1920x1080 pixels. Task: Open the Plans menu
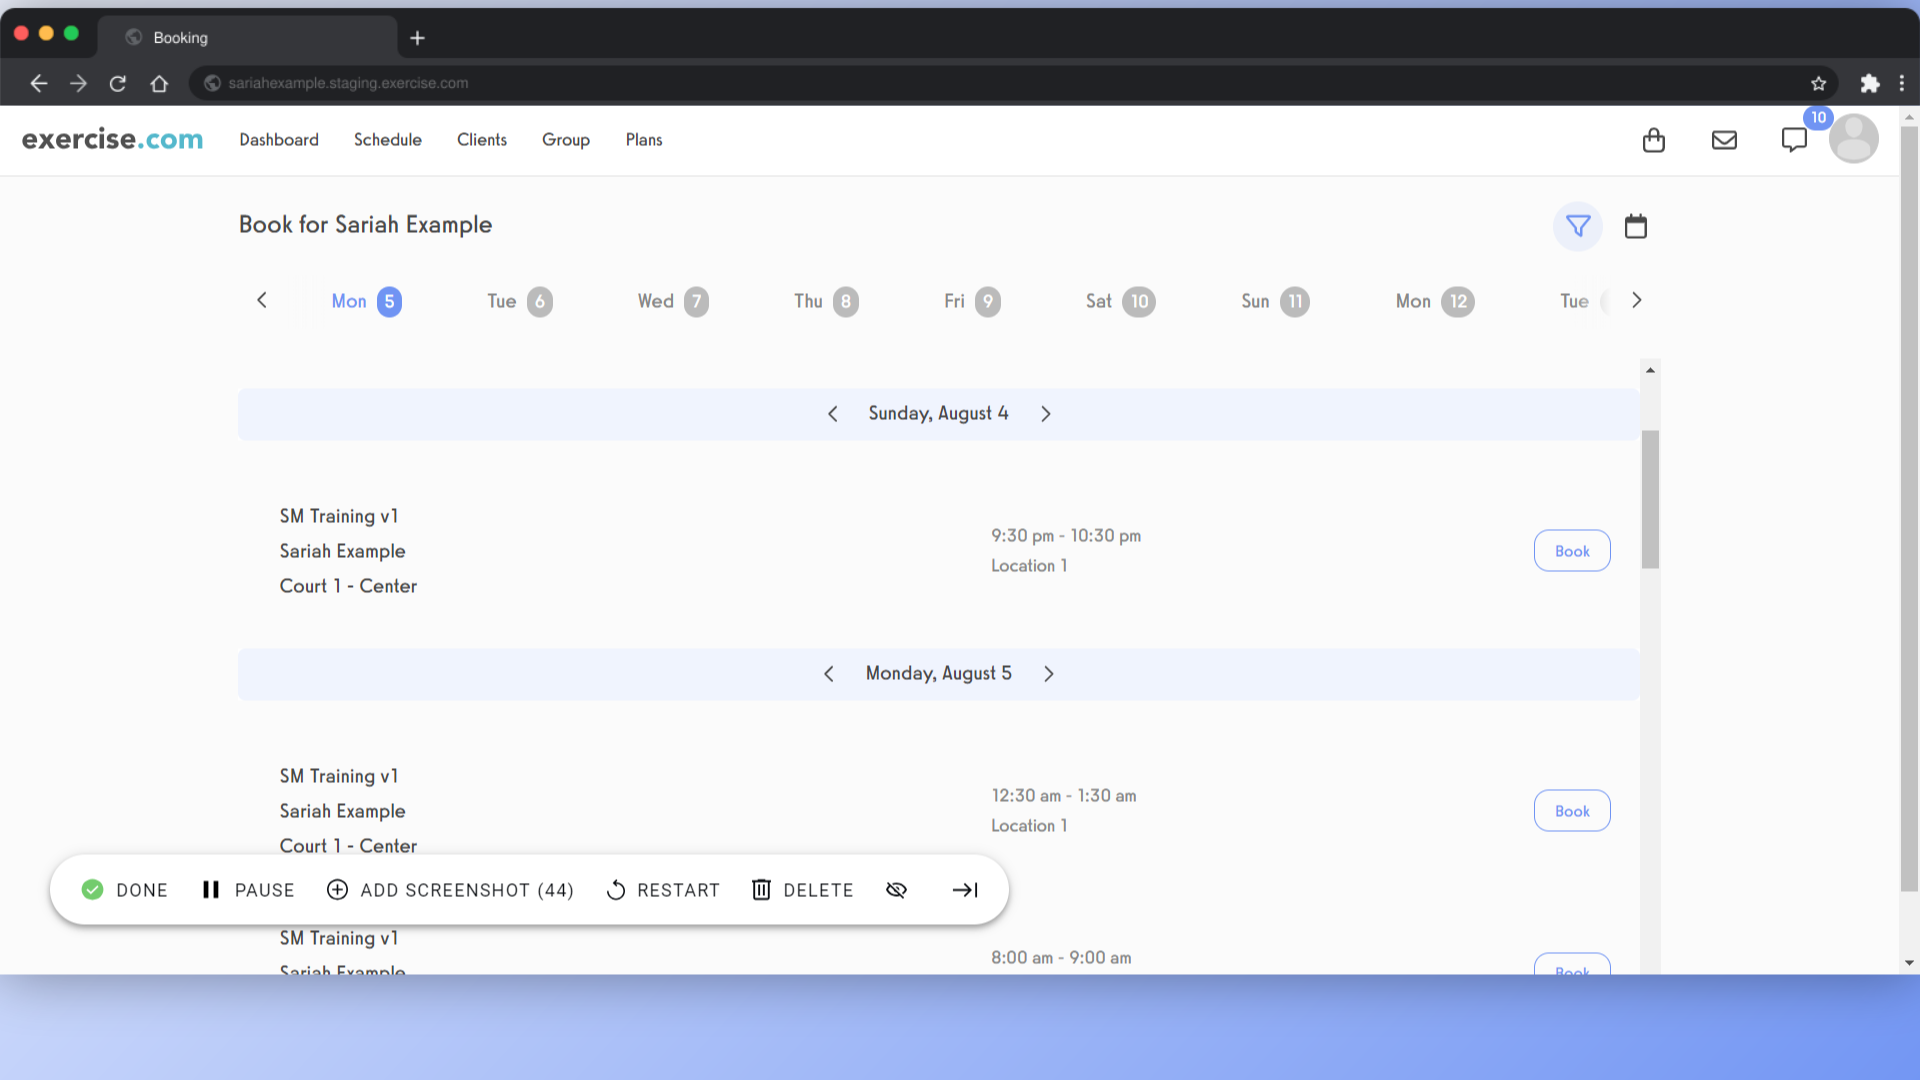click(x=644, y=140)
